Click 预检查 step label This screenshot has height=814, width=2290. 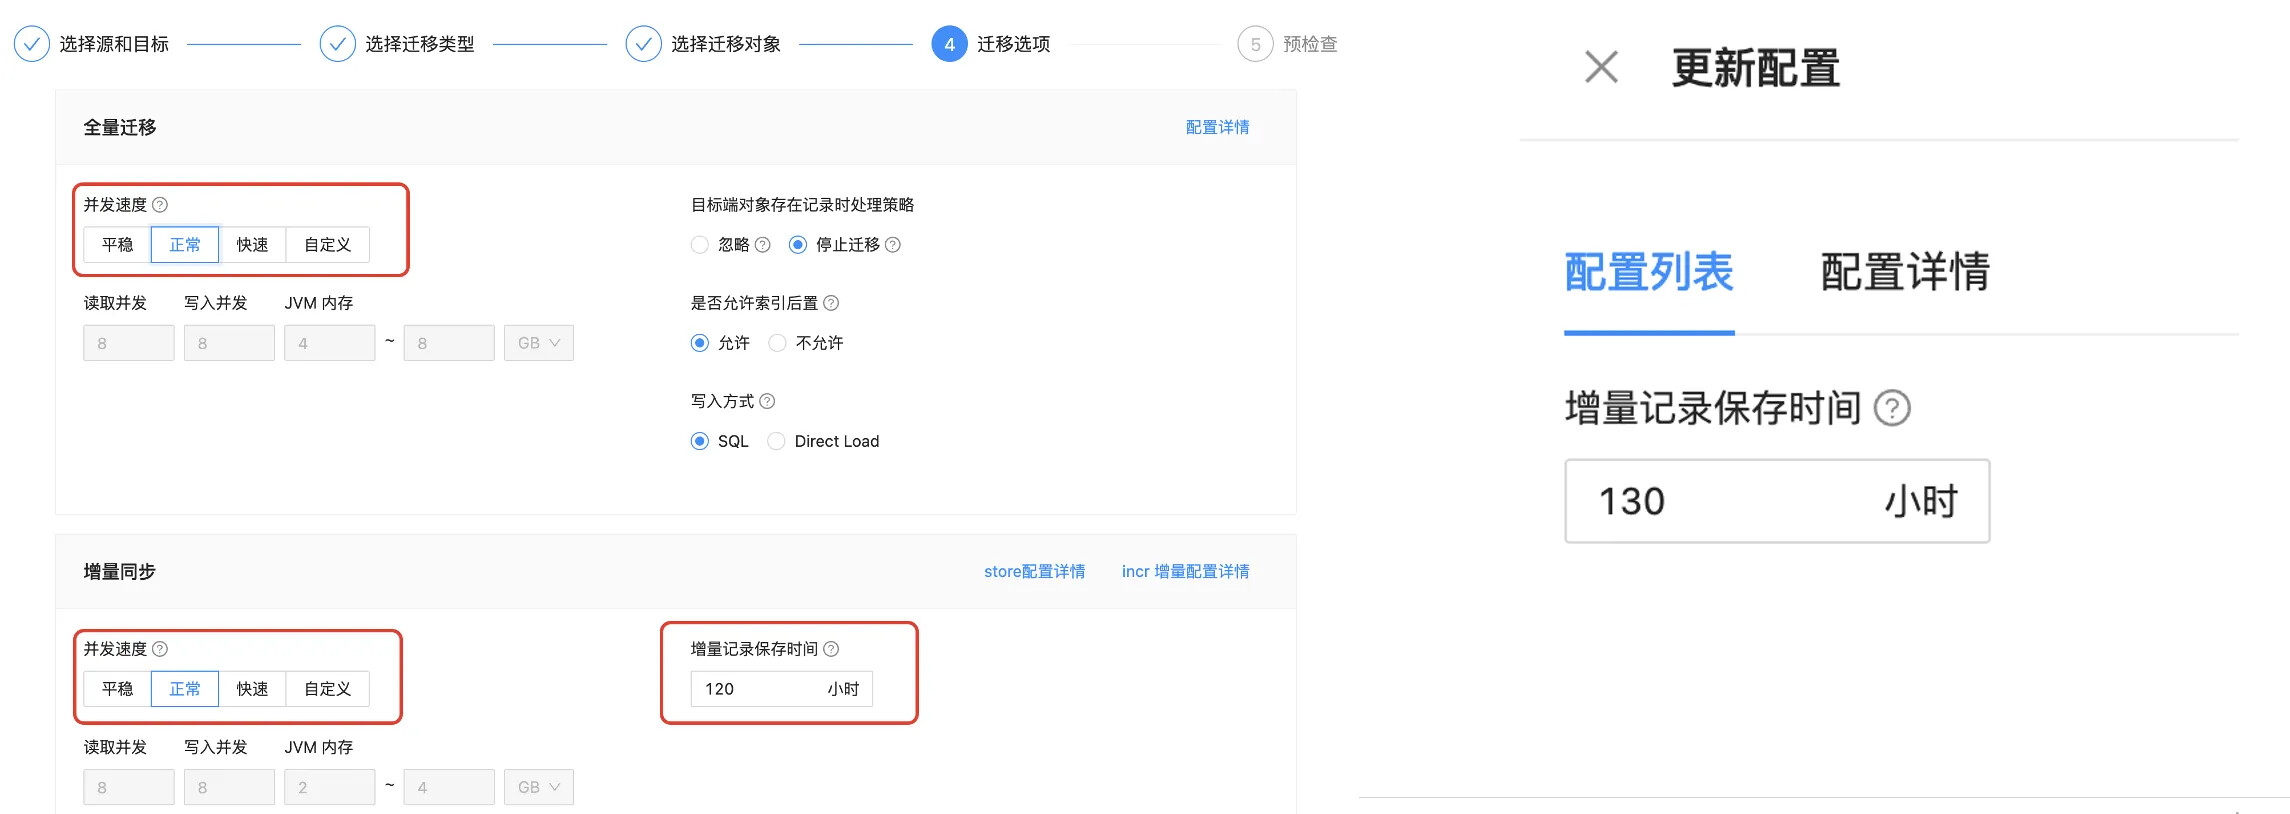pos(1310,44)
